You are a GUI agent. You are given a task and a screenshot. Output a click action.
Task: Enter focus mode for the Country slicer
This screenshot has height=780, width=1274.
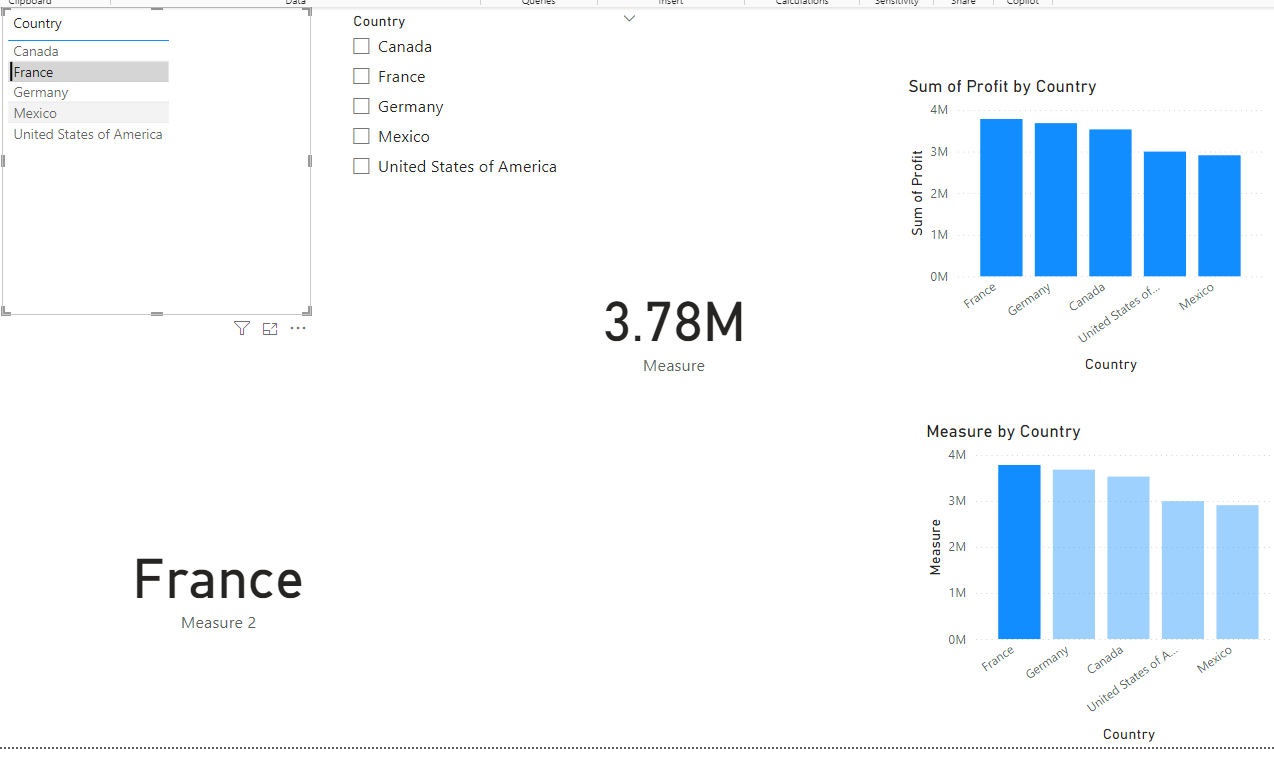tap(270, 328)
